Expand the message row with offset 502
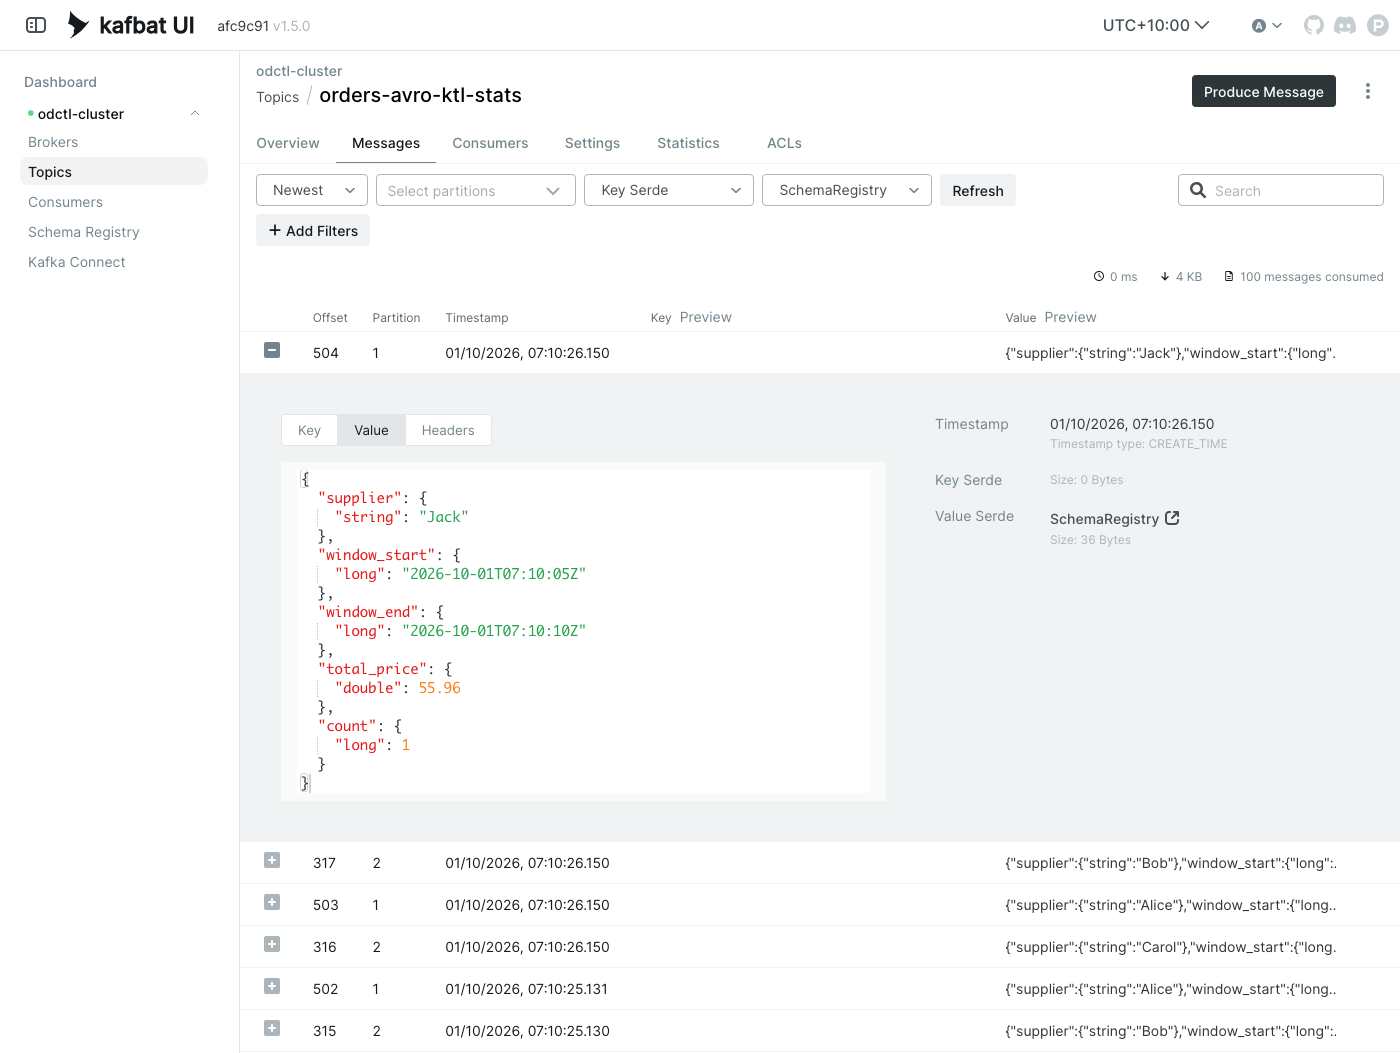 (x=272, y=986)
